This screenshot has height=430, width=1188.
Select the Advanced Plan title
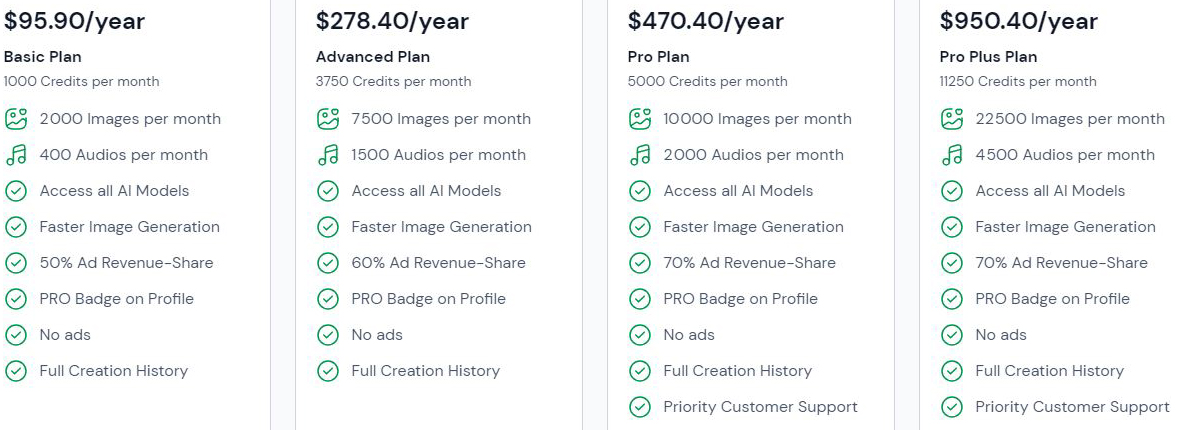373,57
